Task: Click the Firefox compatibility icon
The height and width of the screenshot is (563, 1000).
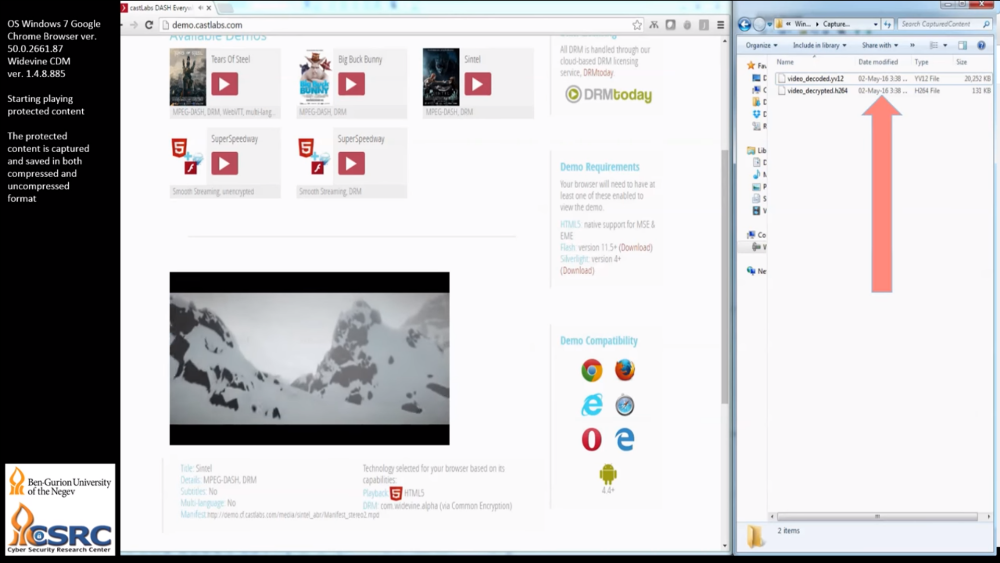Action: pos(625,370)
